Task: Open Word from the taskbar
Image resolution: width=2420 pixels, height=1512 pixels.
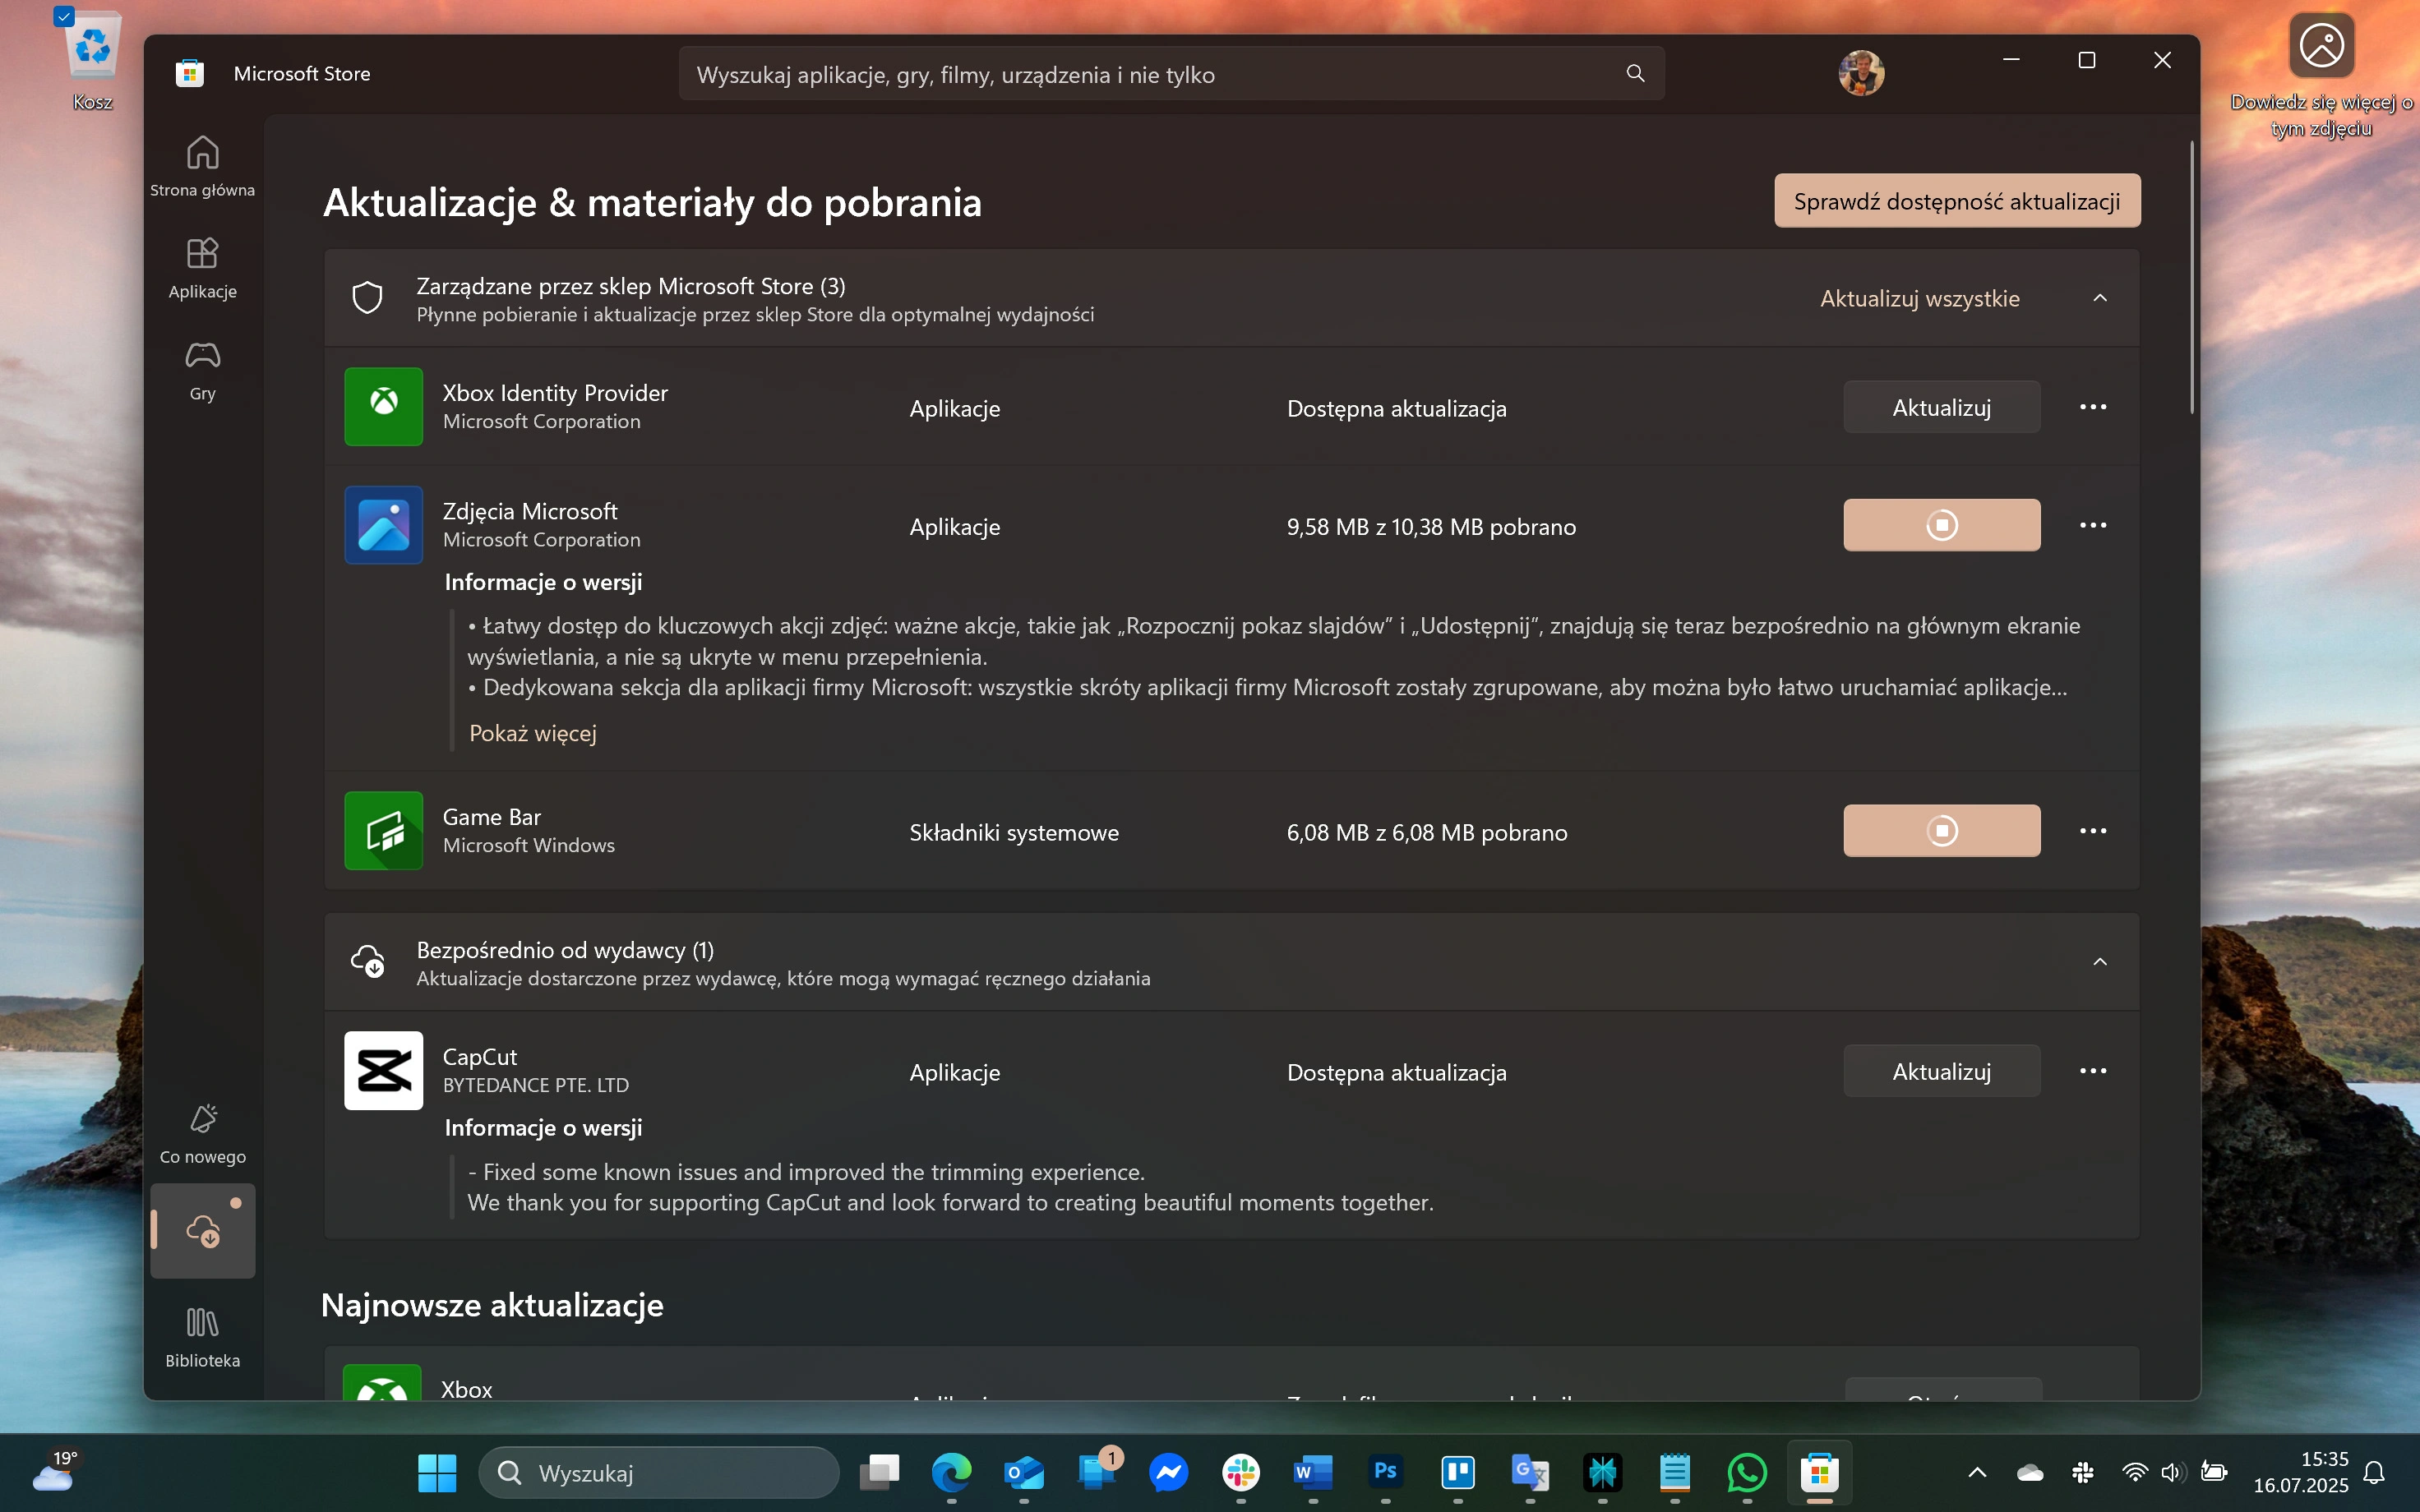Action: (x=1313, y=1472)
